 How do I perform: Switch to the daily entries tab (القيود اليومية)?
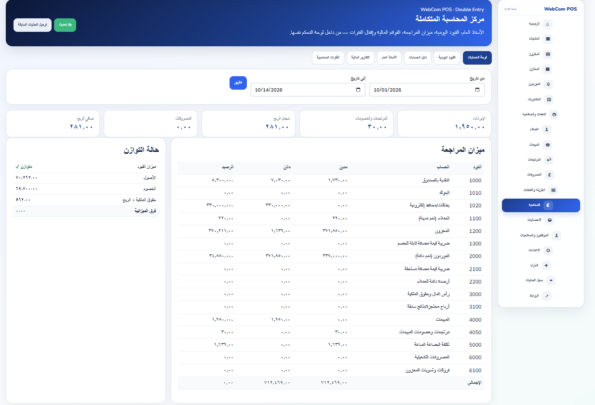[447, 58]
